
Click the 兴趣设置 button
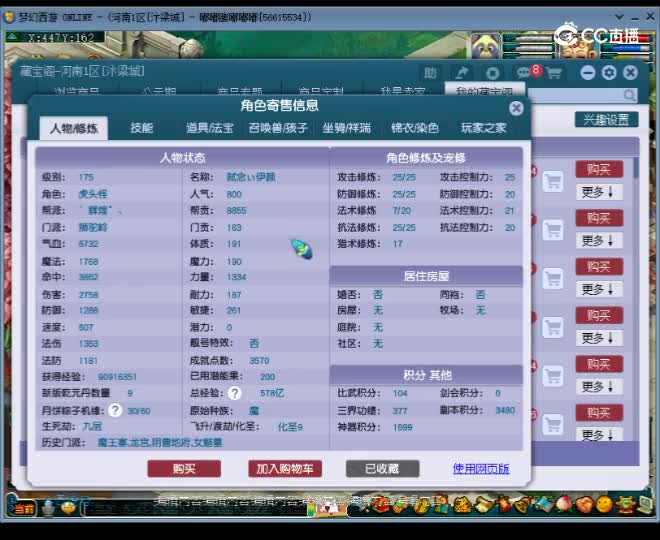(x=606, y=120)
